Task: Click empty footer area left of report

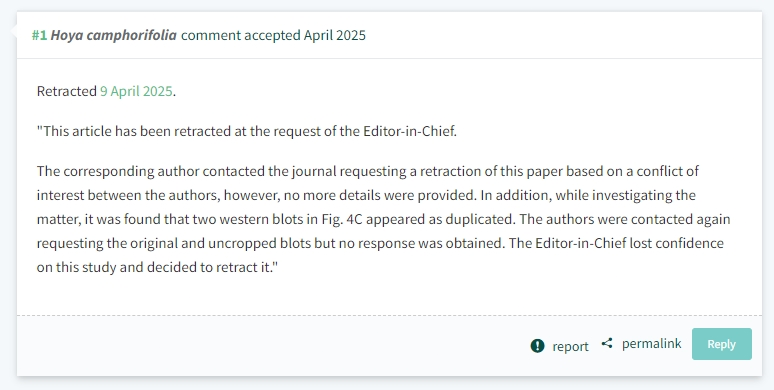Action: click(x=271, y=346)
